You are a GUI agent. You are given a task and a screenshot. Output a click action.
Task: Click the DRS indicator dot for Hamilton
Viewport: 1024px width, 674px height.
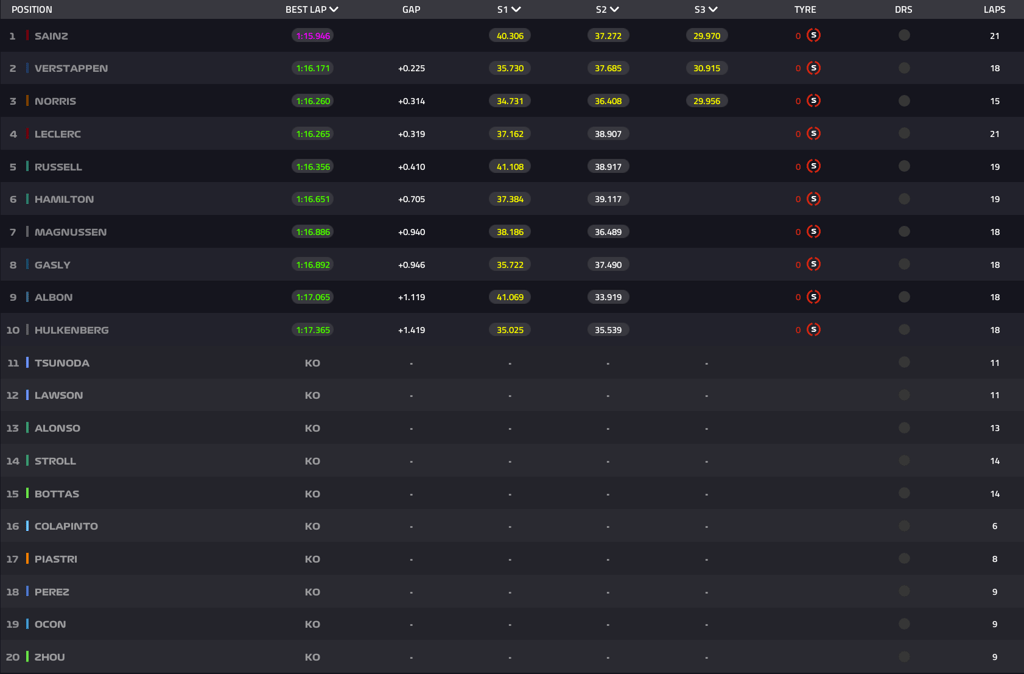[x=904, y=199]
